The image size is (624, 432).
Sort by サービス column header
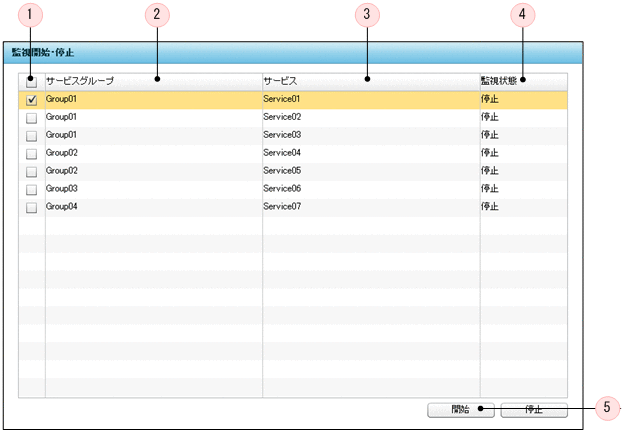[371, 82]
